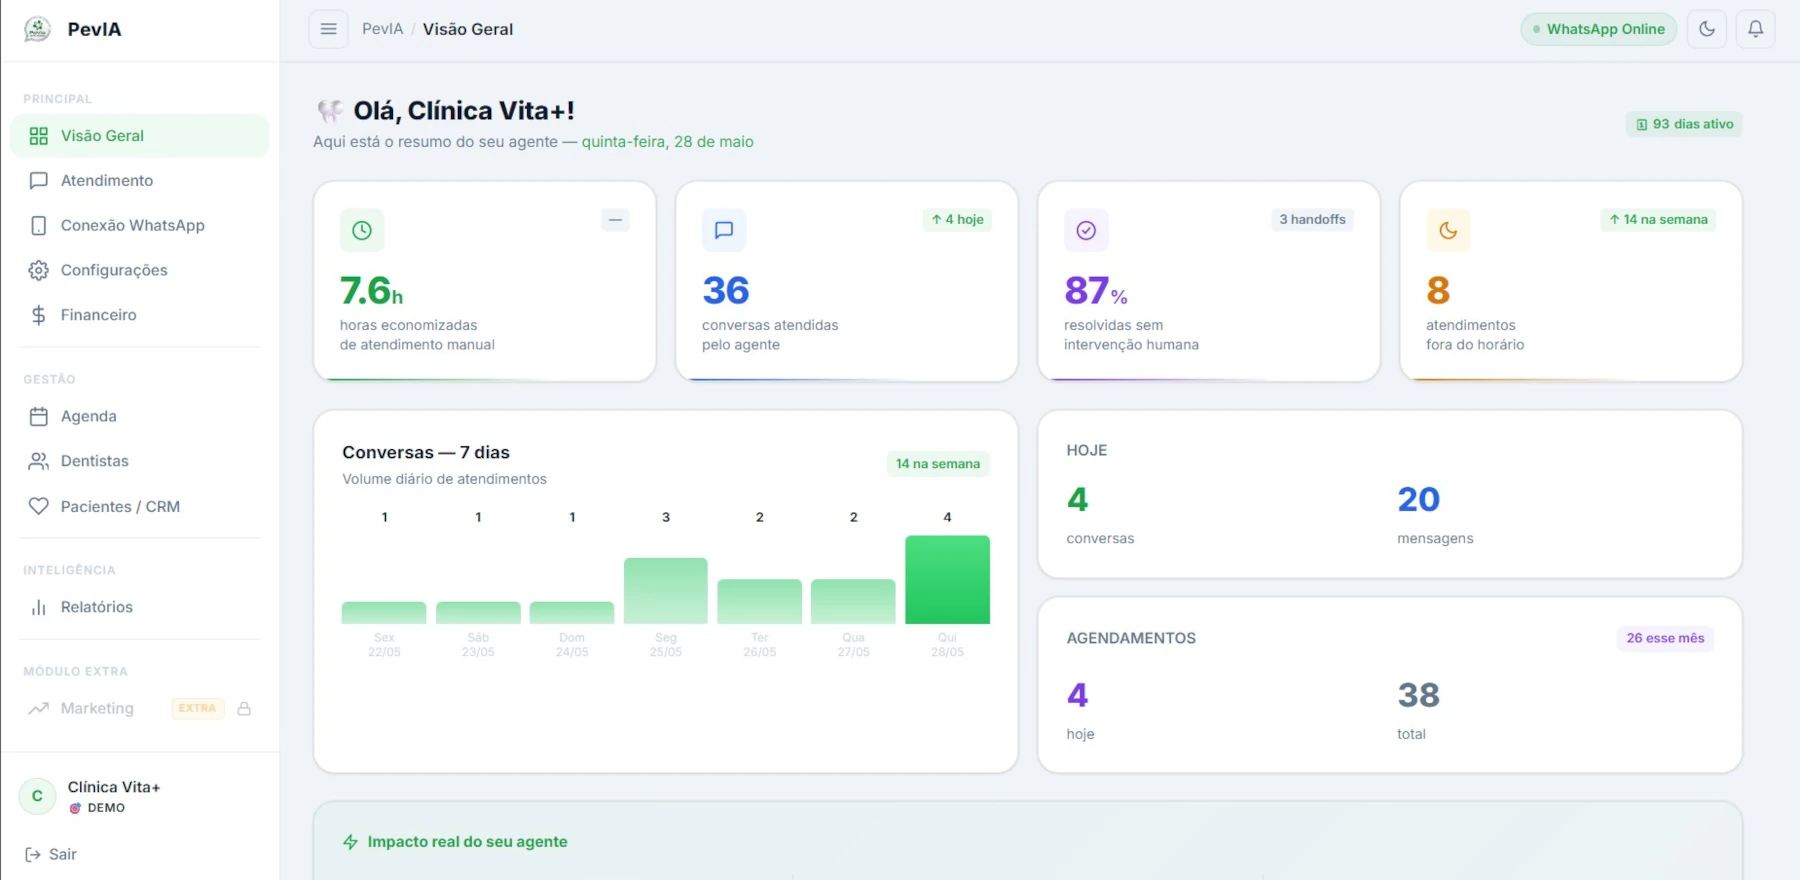Select the Dom 24/05 chart bar

tap(572, 612)
